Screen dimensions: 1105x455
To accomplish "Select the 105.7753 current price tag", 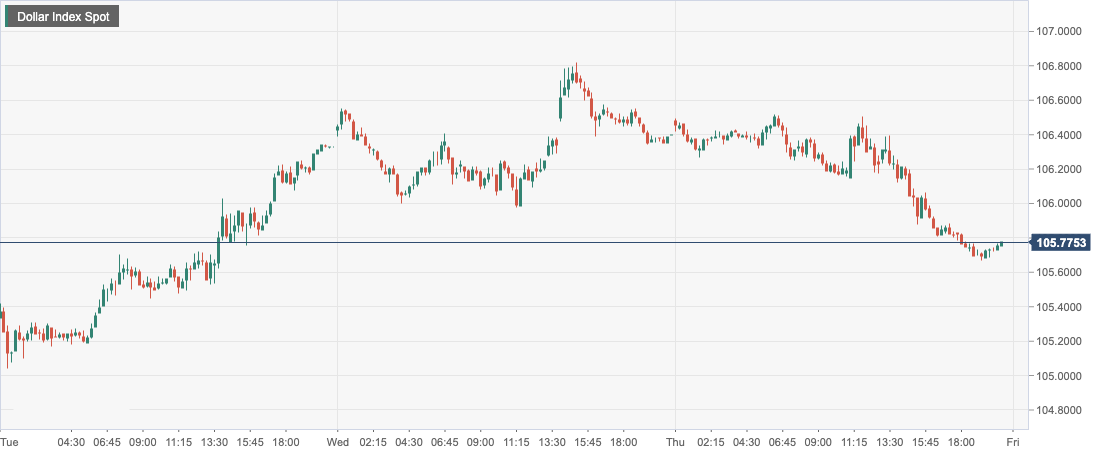I will click(1062, 243).
